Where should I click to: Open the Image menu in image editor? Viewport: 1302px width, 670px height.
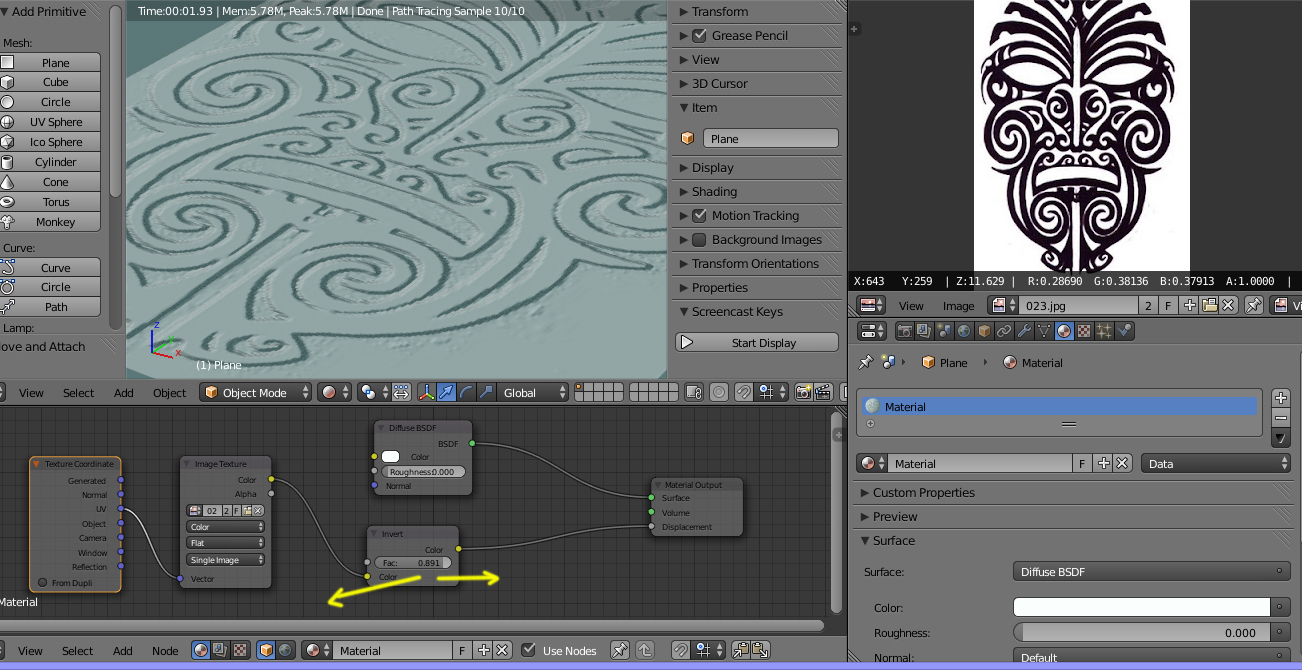(958, 306)
